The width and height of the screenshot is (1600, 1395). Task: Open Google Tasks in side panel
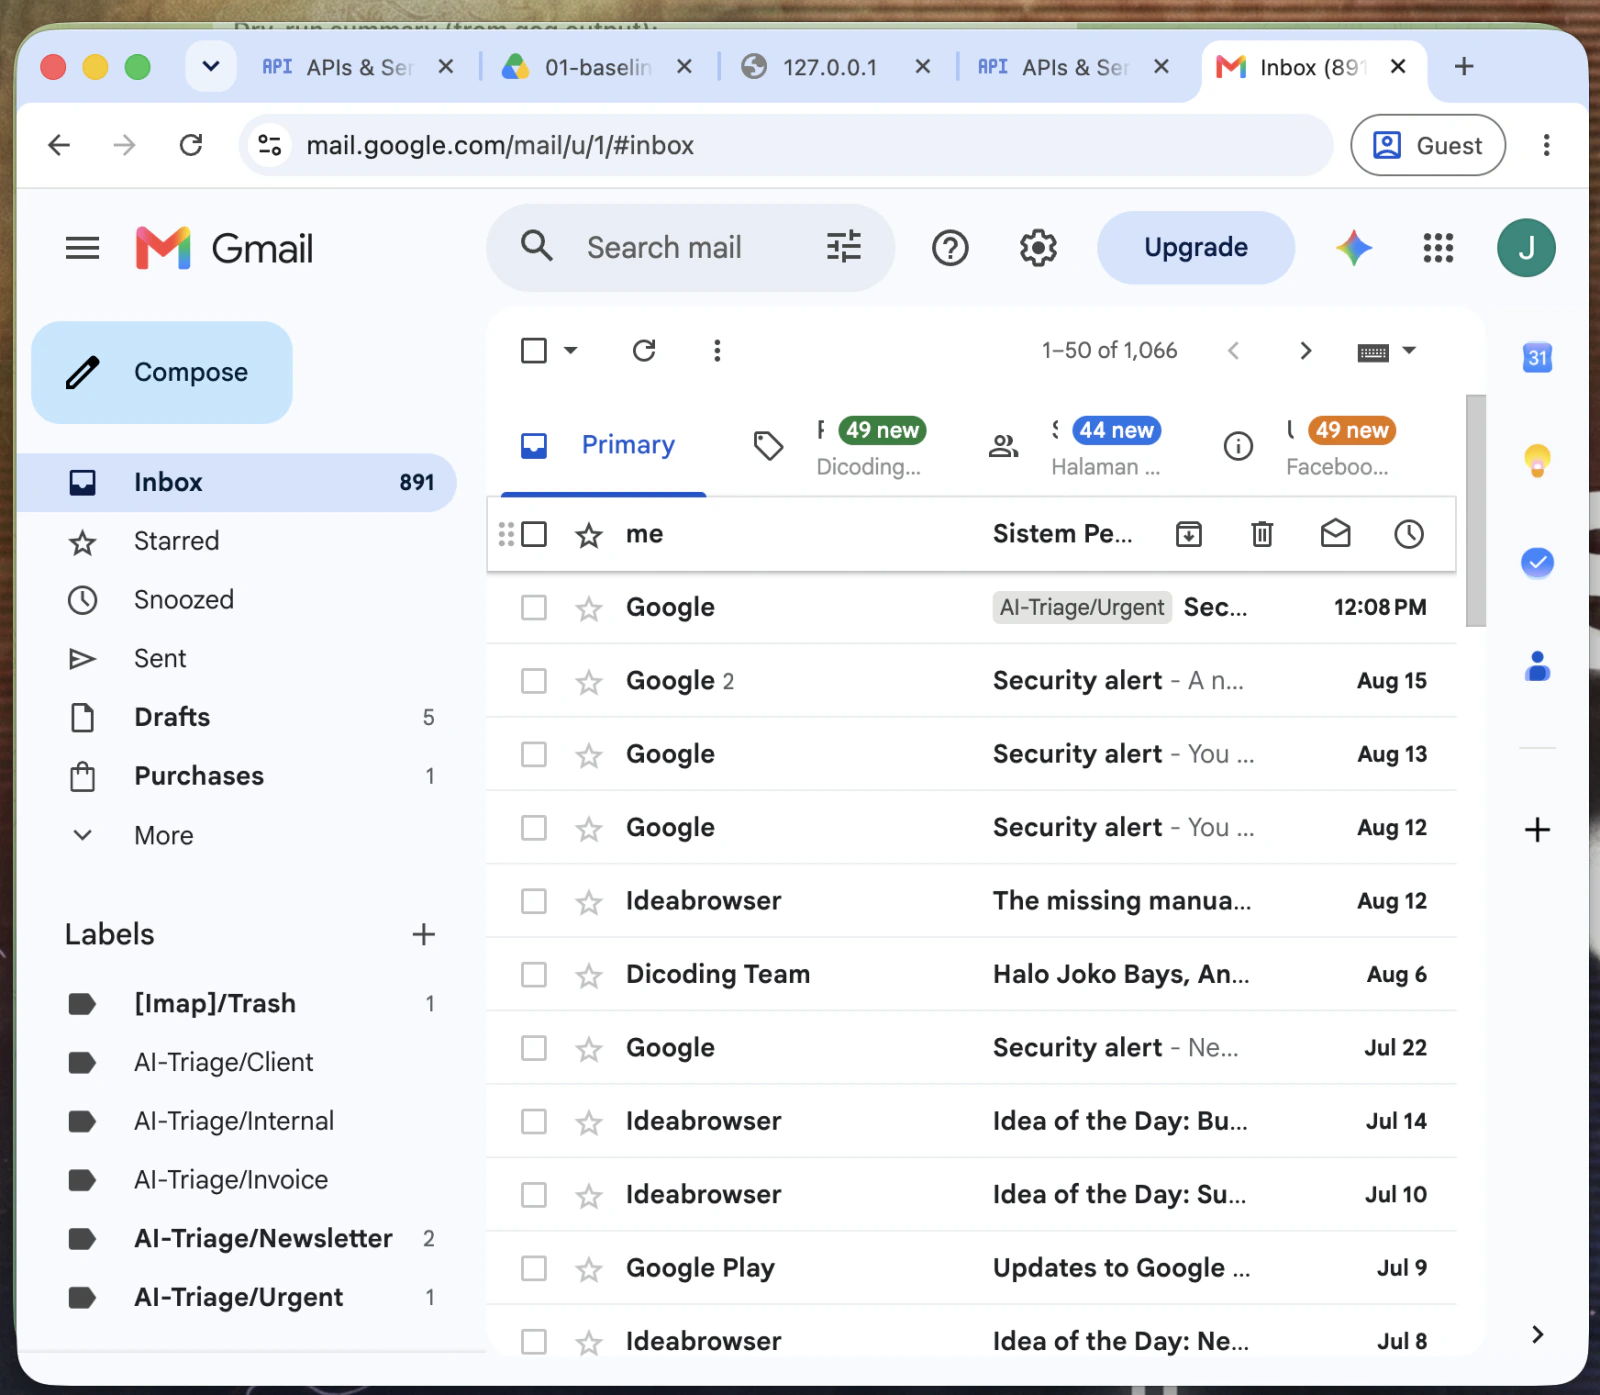[1537, 563]
